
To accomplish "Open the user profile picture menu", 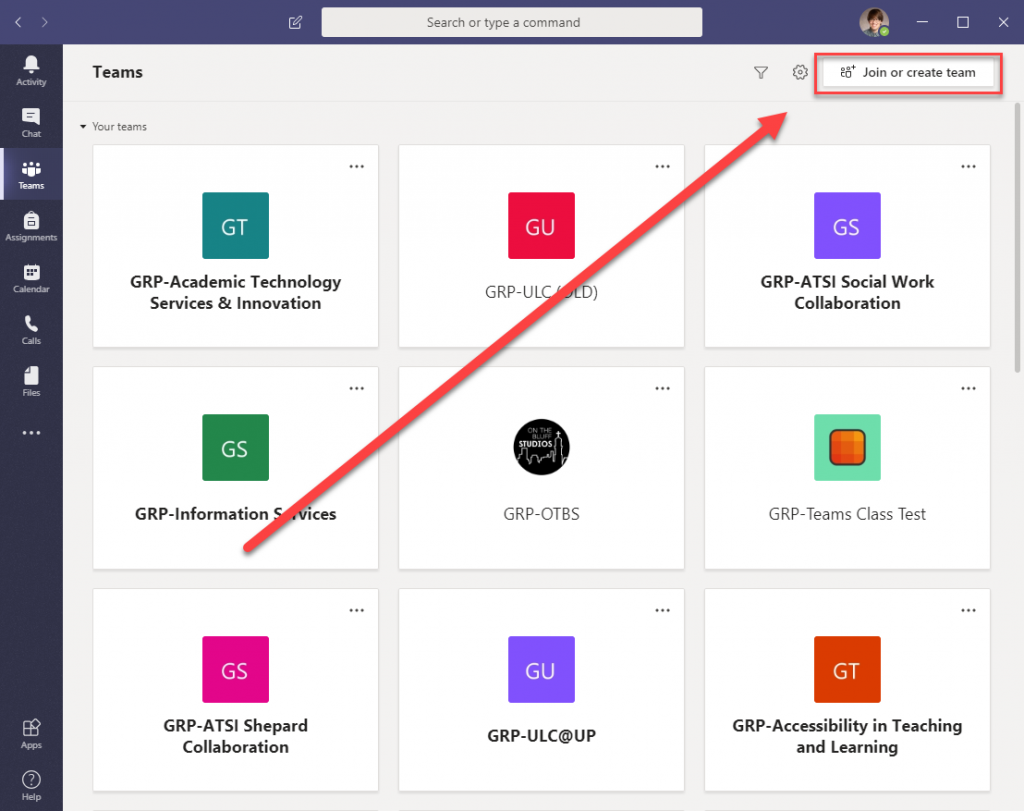I will coord(874,22).
